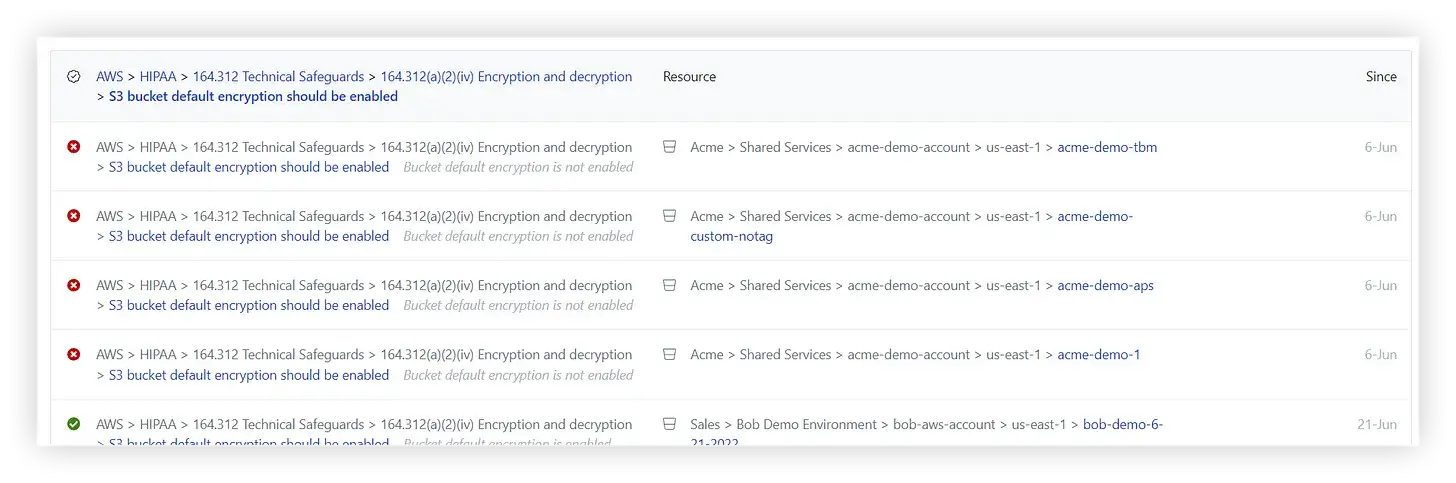Open 164.312(a)(2)(iv) Encryption and decryption in header
The height and width of the screenshot is (483, 1456).
tap(506, 77)
